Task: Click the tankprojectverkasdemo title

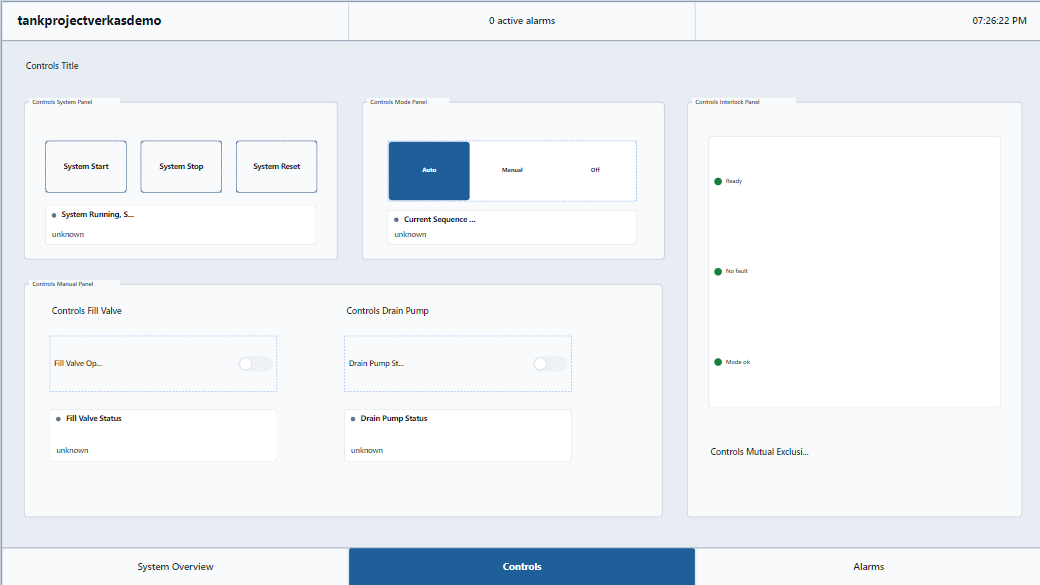Action: point(89,21)
